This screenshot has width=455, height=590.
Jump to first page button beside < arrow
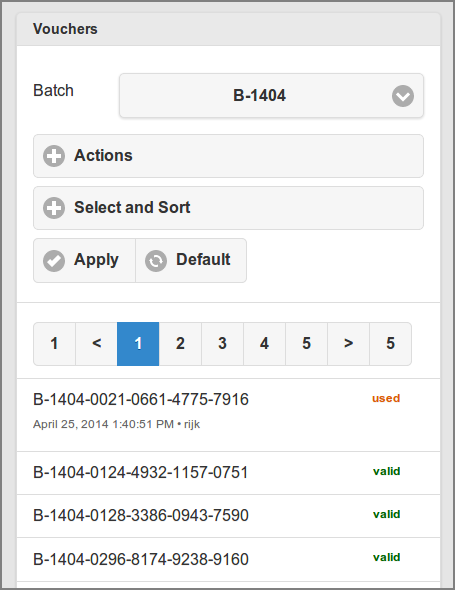point(55,344)
